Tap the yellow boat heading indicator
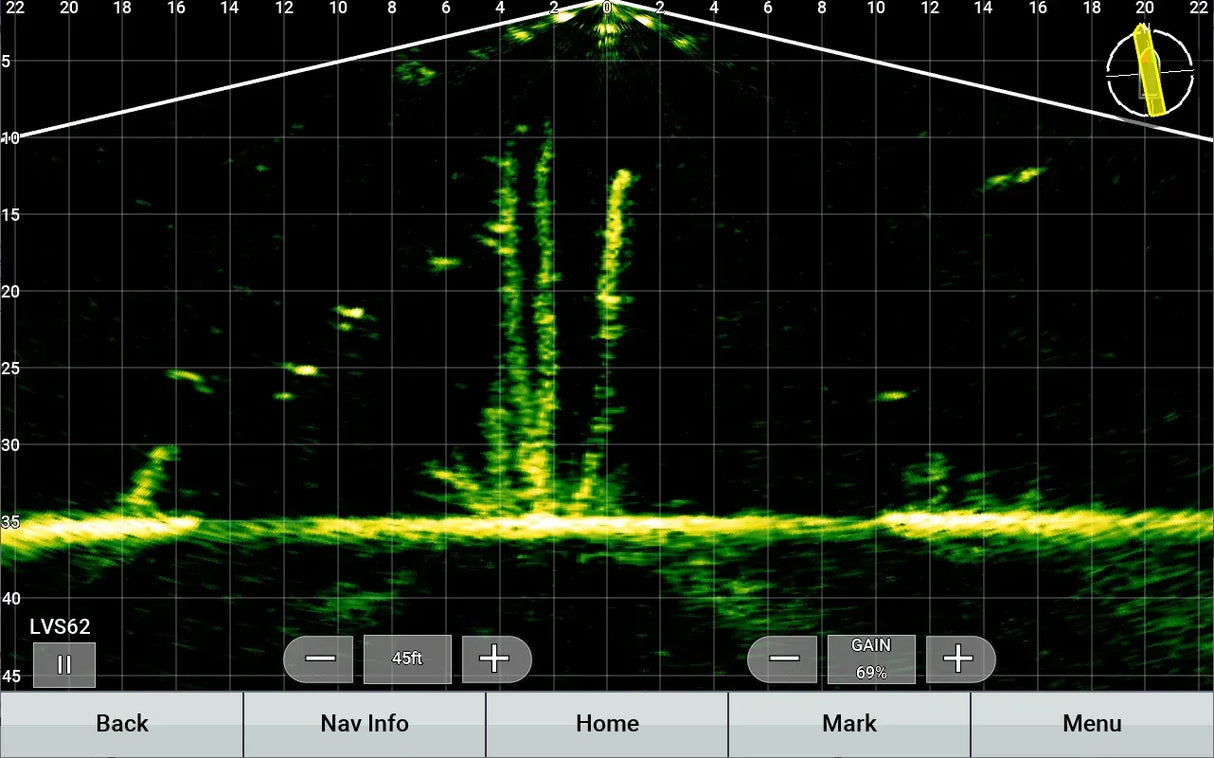The image size is (1214, 758). click(1146, 72)
